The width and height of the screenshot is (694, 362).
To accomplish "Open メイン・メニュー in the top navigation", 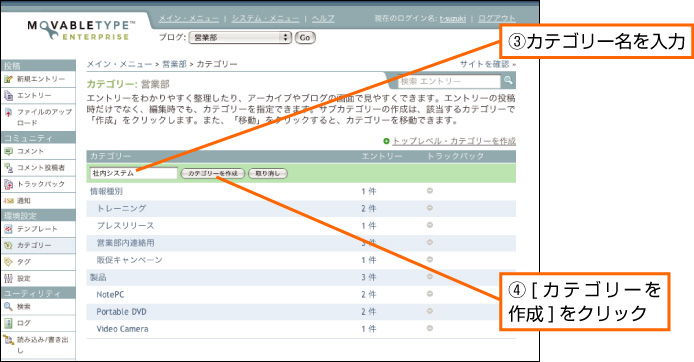I will pos(189,19).
